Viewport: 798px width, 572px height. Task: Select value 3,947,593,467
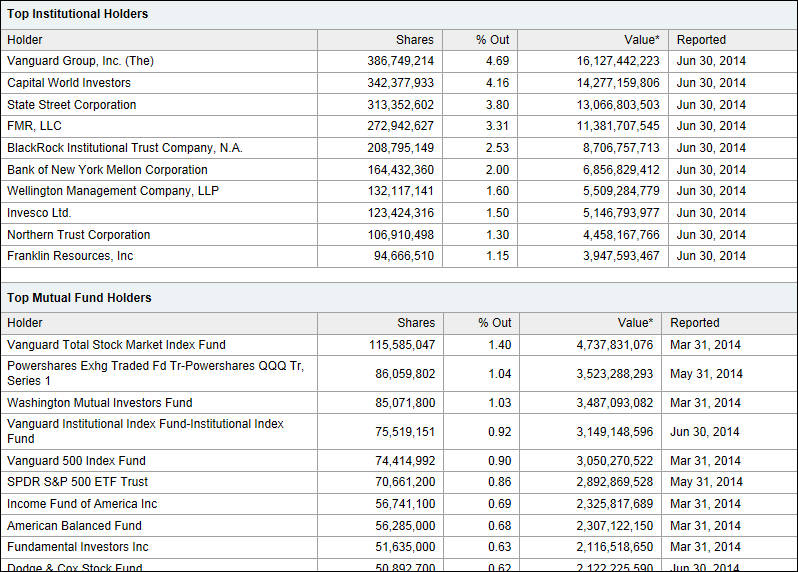[x=621, y=256]
